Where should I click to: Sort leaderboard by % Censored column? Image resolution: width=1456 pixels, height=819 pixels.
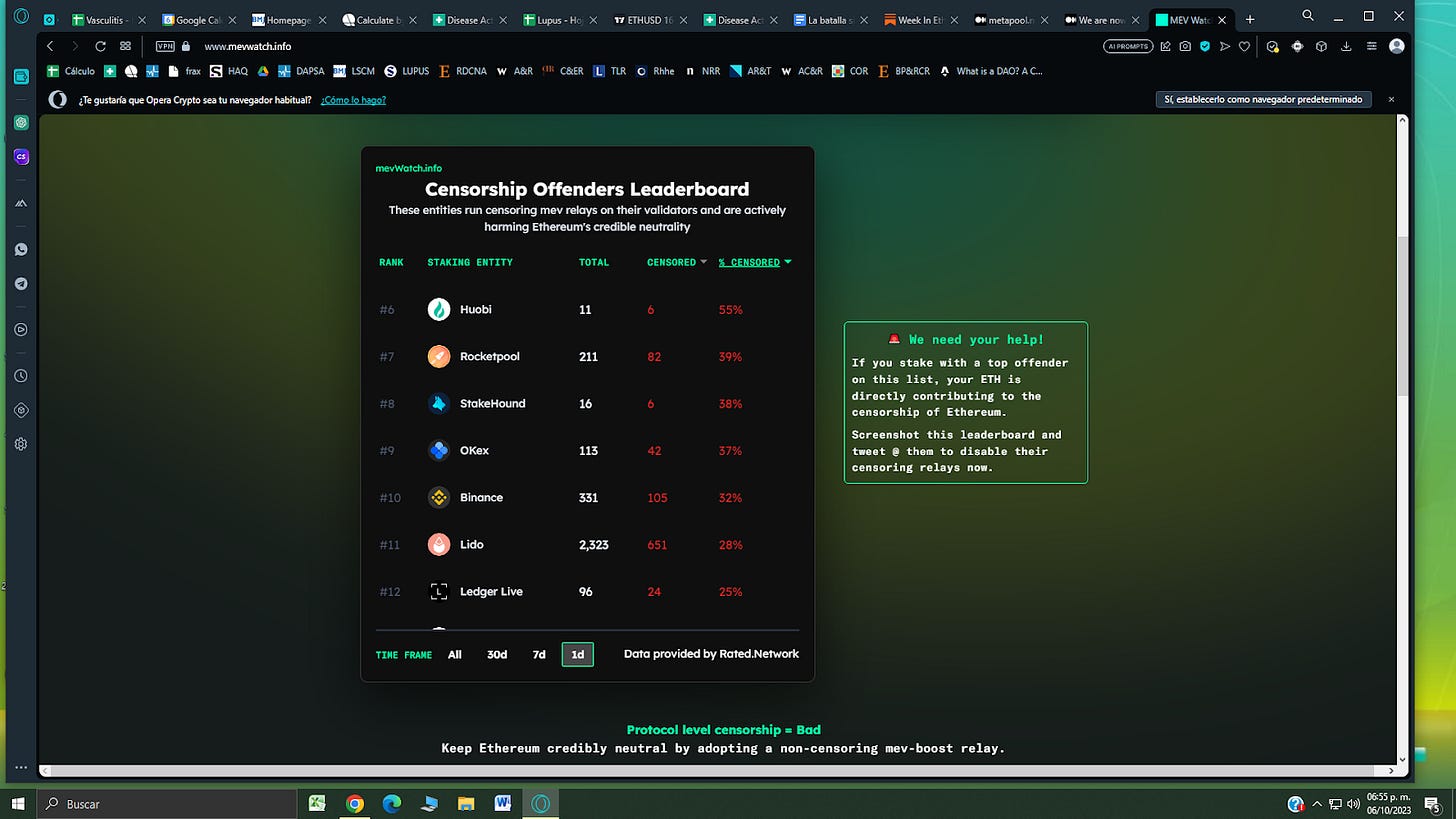tap(755, 262)
